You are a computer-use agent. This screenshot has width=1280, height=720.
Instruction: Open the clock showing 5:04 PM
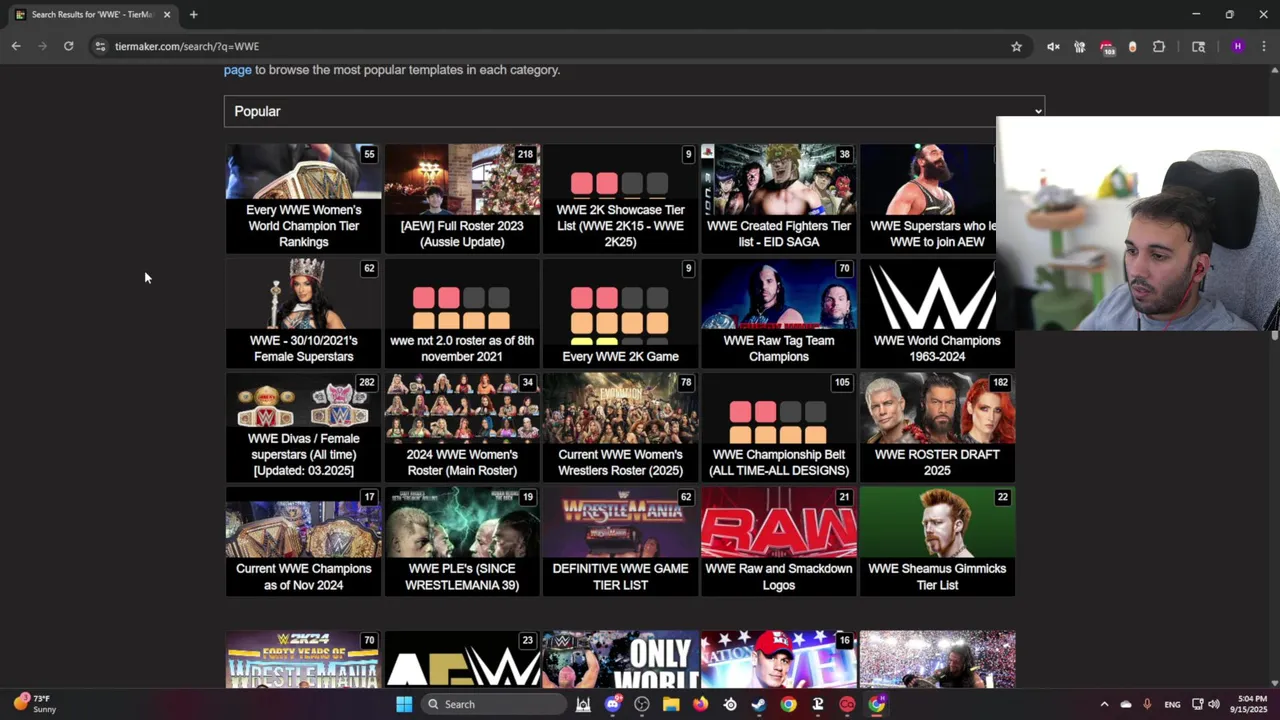pos(1251,704)
